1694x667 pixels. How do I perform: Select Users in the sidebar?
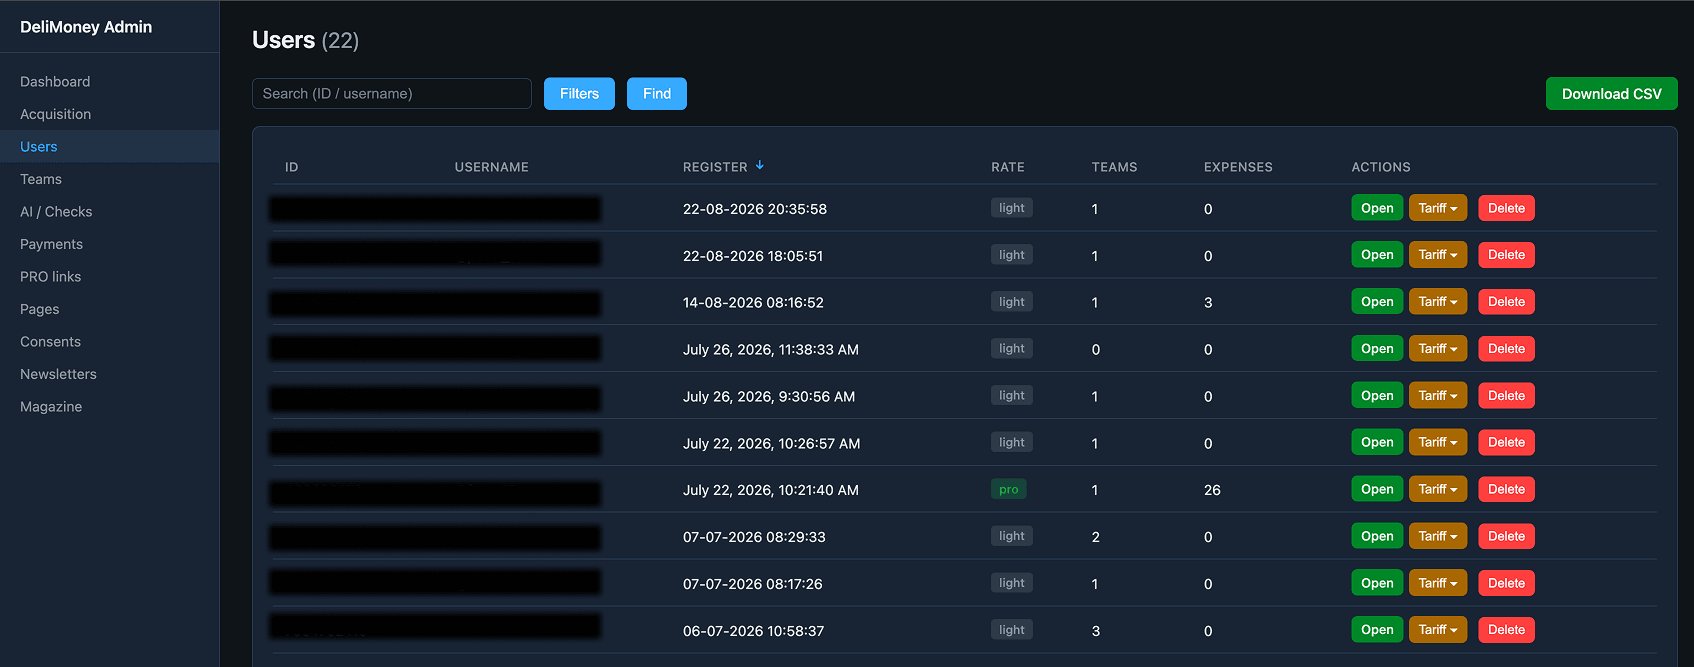coord(39,147)
